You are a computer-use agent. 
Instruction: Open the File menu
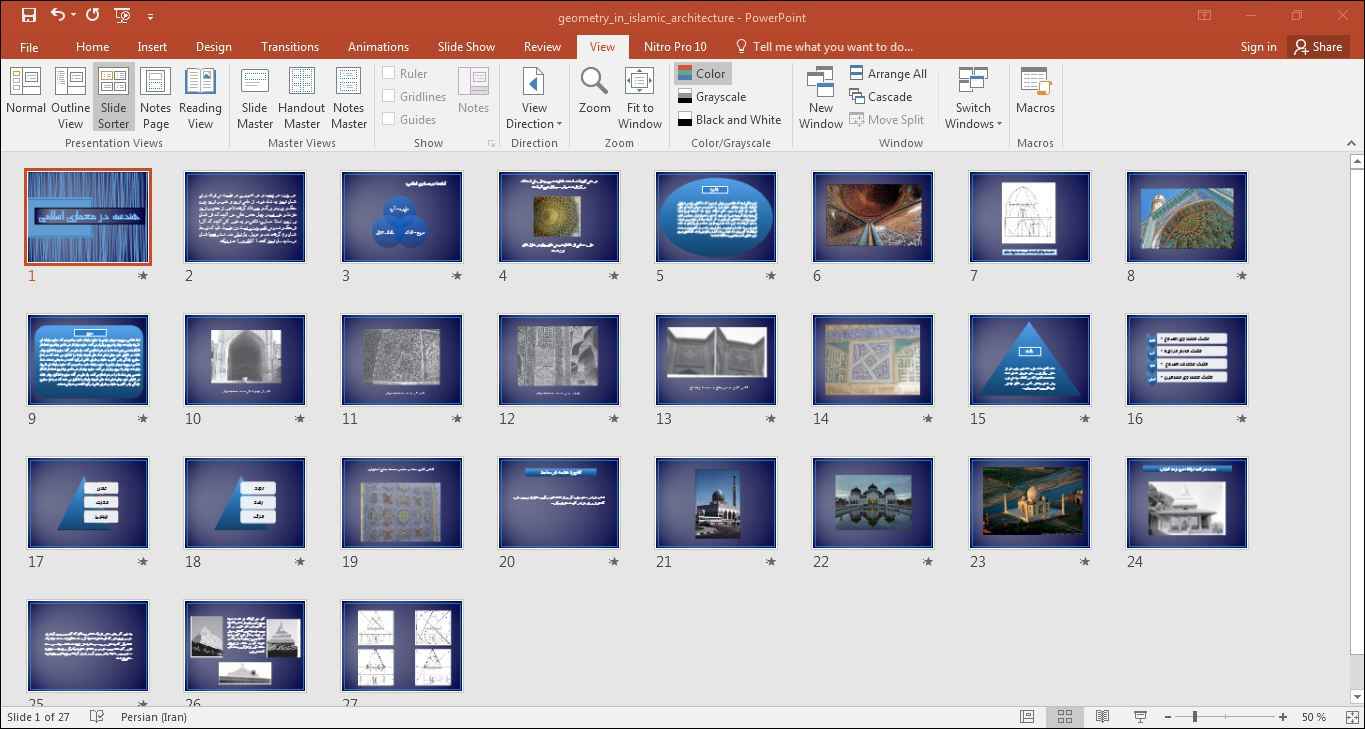tap(29, 47)
